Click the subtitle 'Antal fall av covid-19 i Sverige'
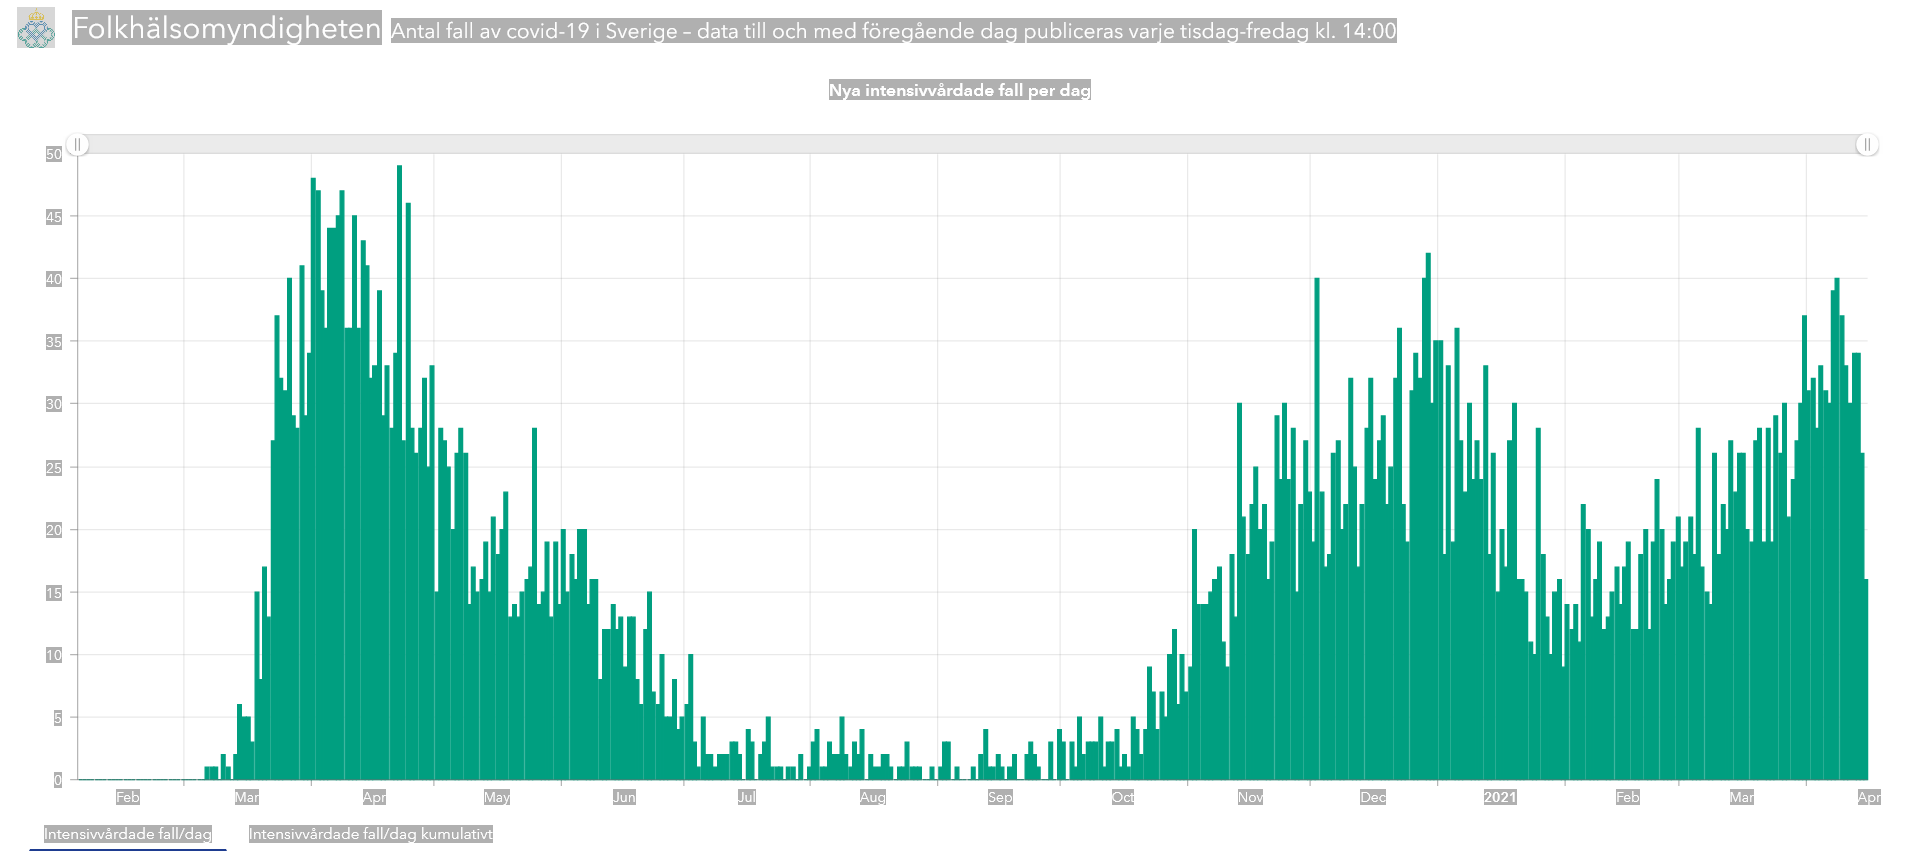The height and width of the screenshot is (867, 1920). click(893, 31)
